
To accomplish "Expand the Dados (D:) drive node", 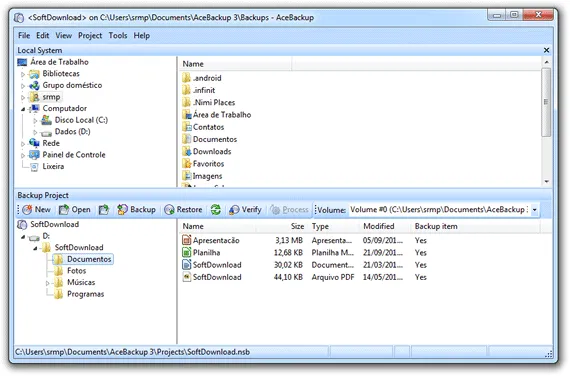I will pos(35,132).
